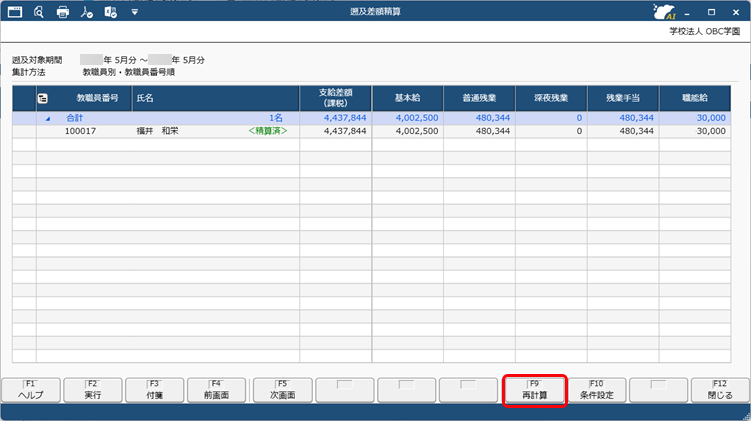This screenshot has height=421, width=752.
Task: Click the 氏名 column header
Action: (216, 98)
